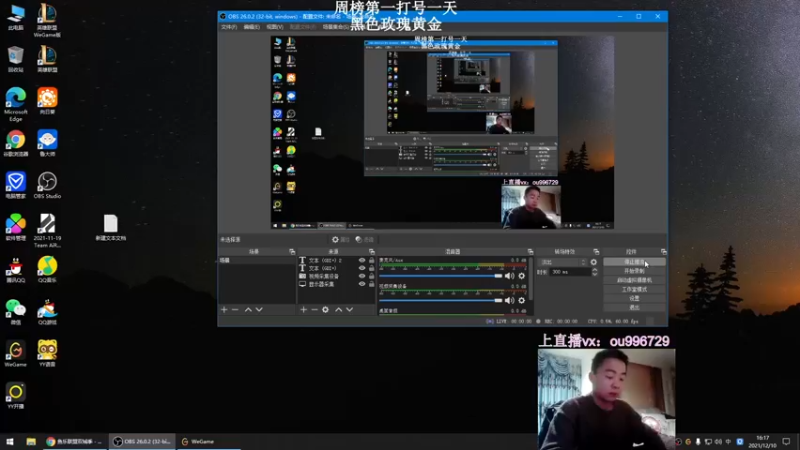Open the Windows Start button
Screen dimensions: 800x450
[10, 442]
